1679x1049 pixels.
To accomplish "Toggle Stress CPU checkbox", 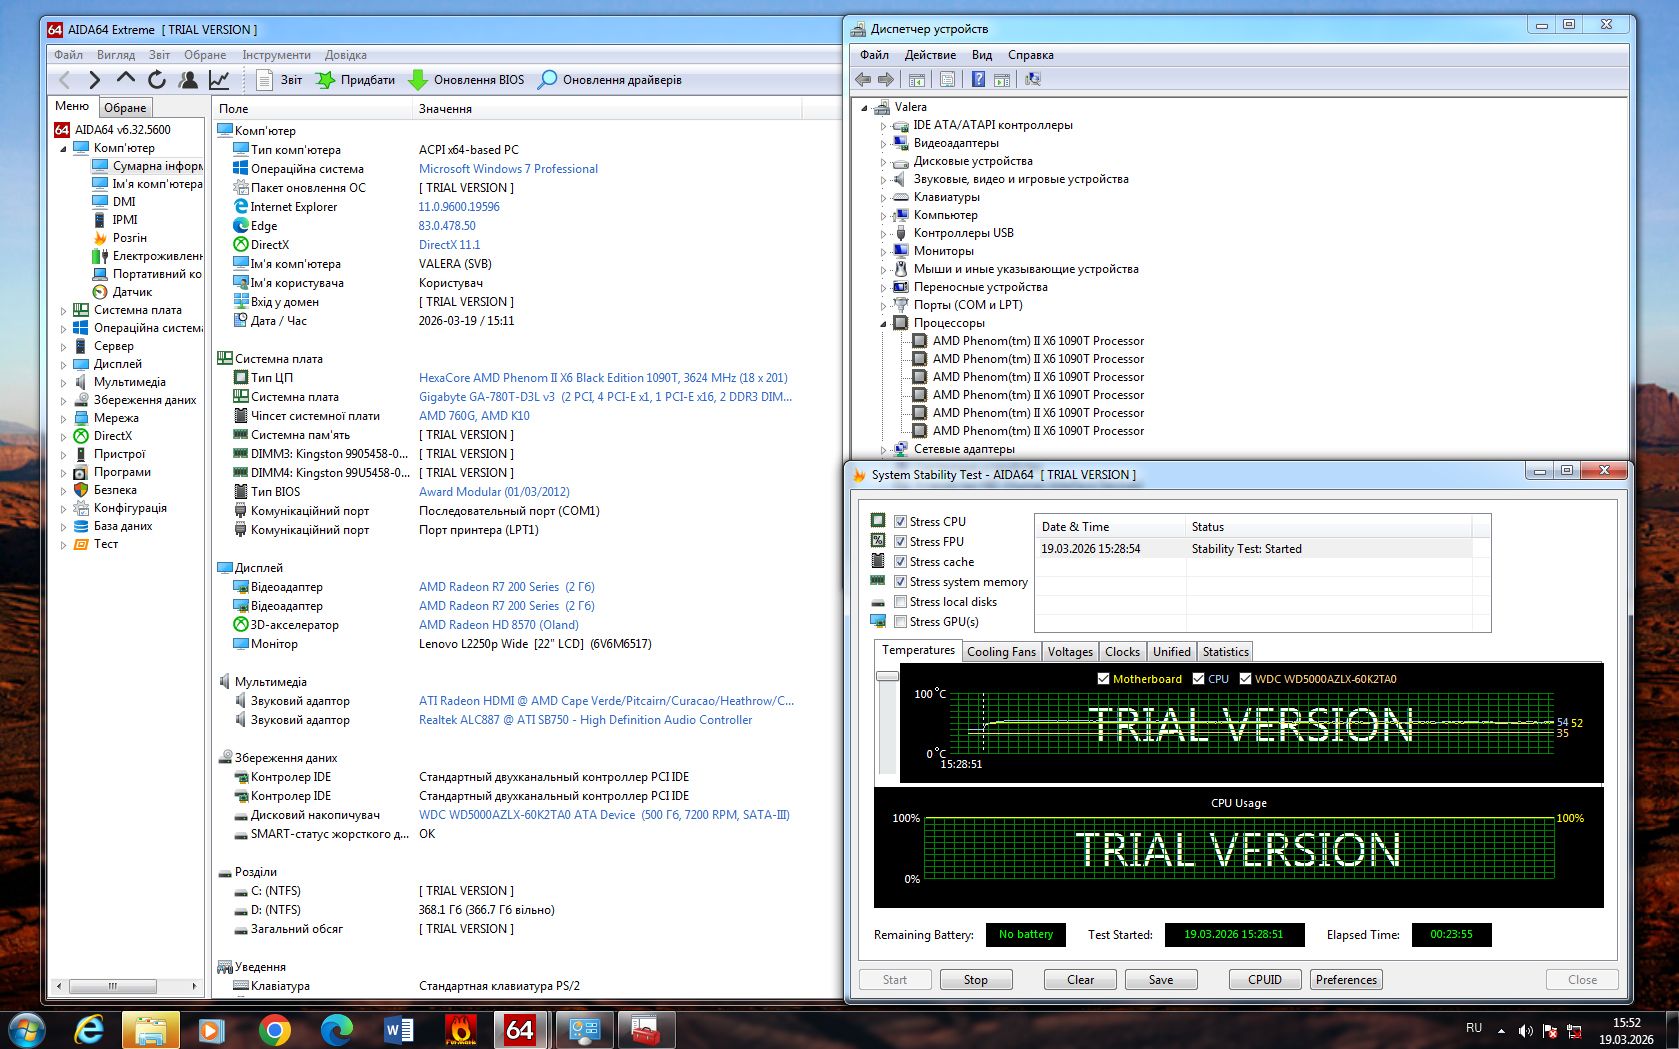I will (900, 522).
